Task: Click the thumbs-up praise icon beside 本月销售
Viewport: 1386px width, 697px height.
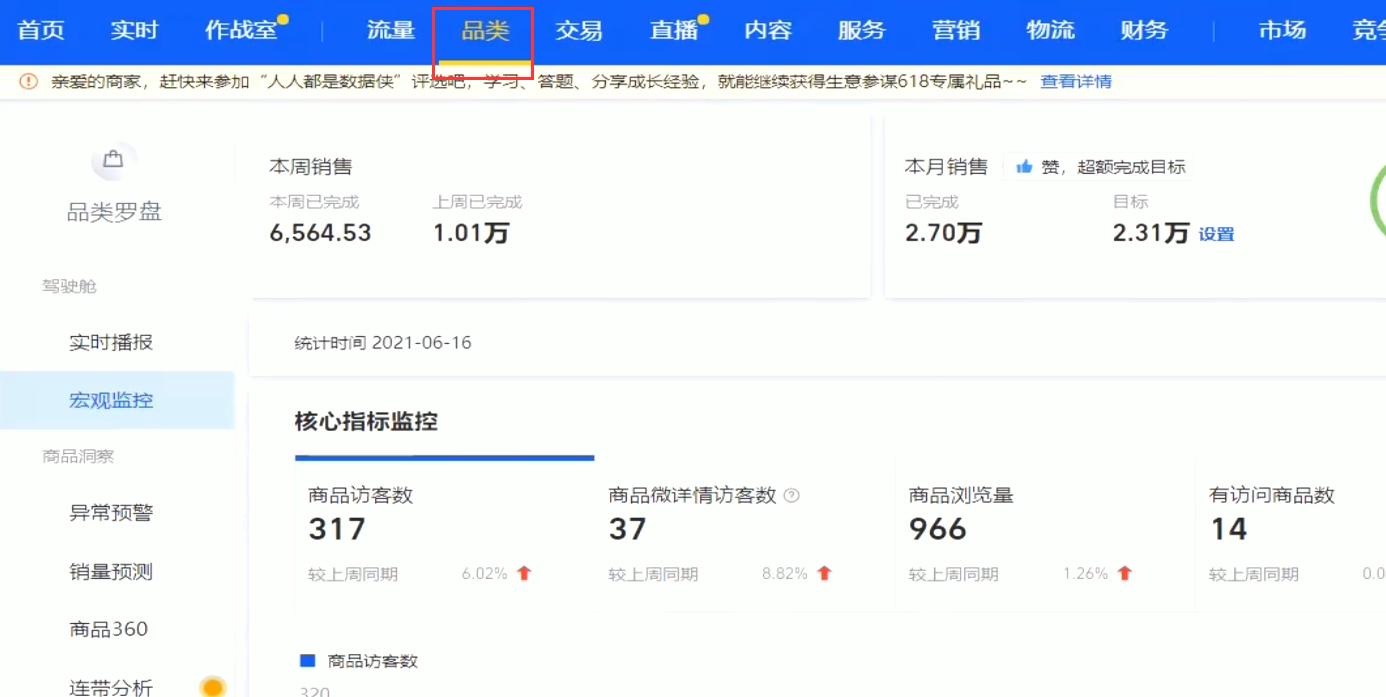Action: pyautogui.click(x=1024, y=166)
